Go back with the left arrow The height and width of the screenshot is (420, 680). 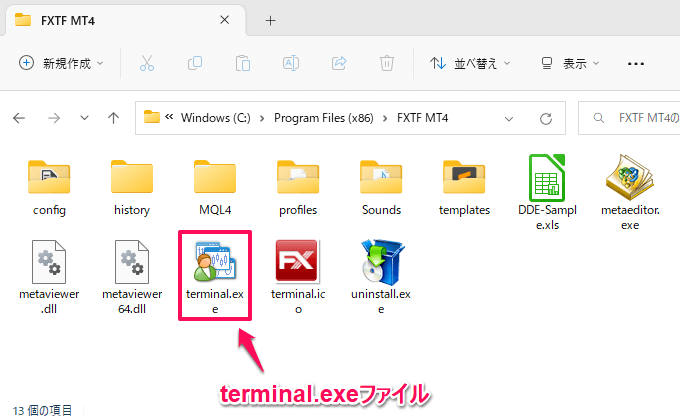click(19, 118)
